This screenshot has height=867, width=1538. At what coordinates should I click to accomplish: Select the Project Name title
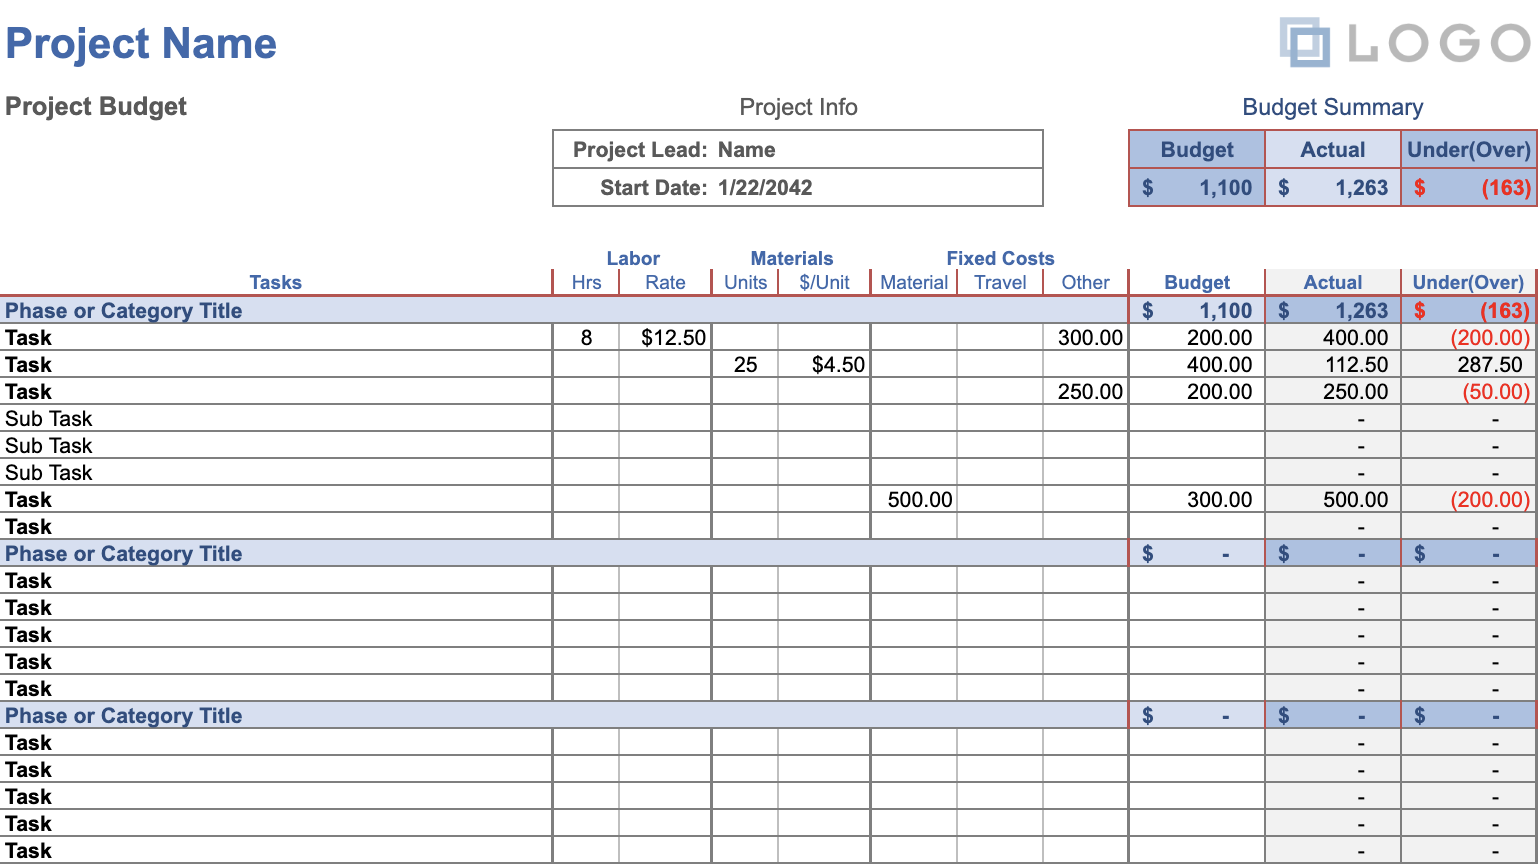(141, 44)
